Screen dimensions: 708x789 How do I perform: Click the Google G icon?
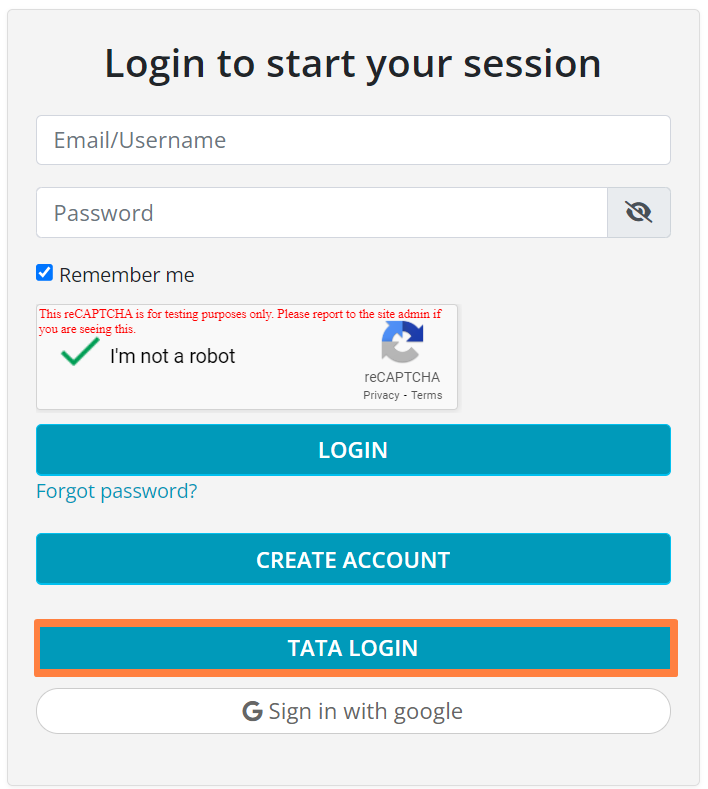pos(252,712)
